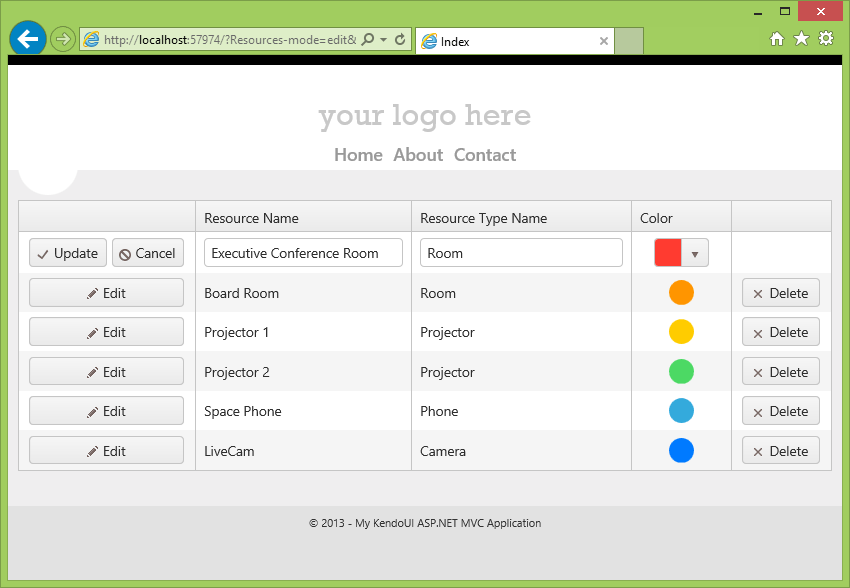
Task: Open browser Home icon
Action: pos(777,38)
